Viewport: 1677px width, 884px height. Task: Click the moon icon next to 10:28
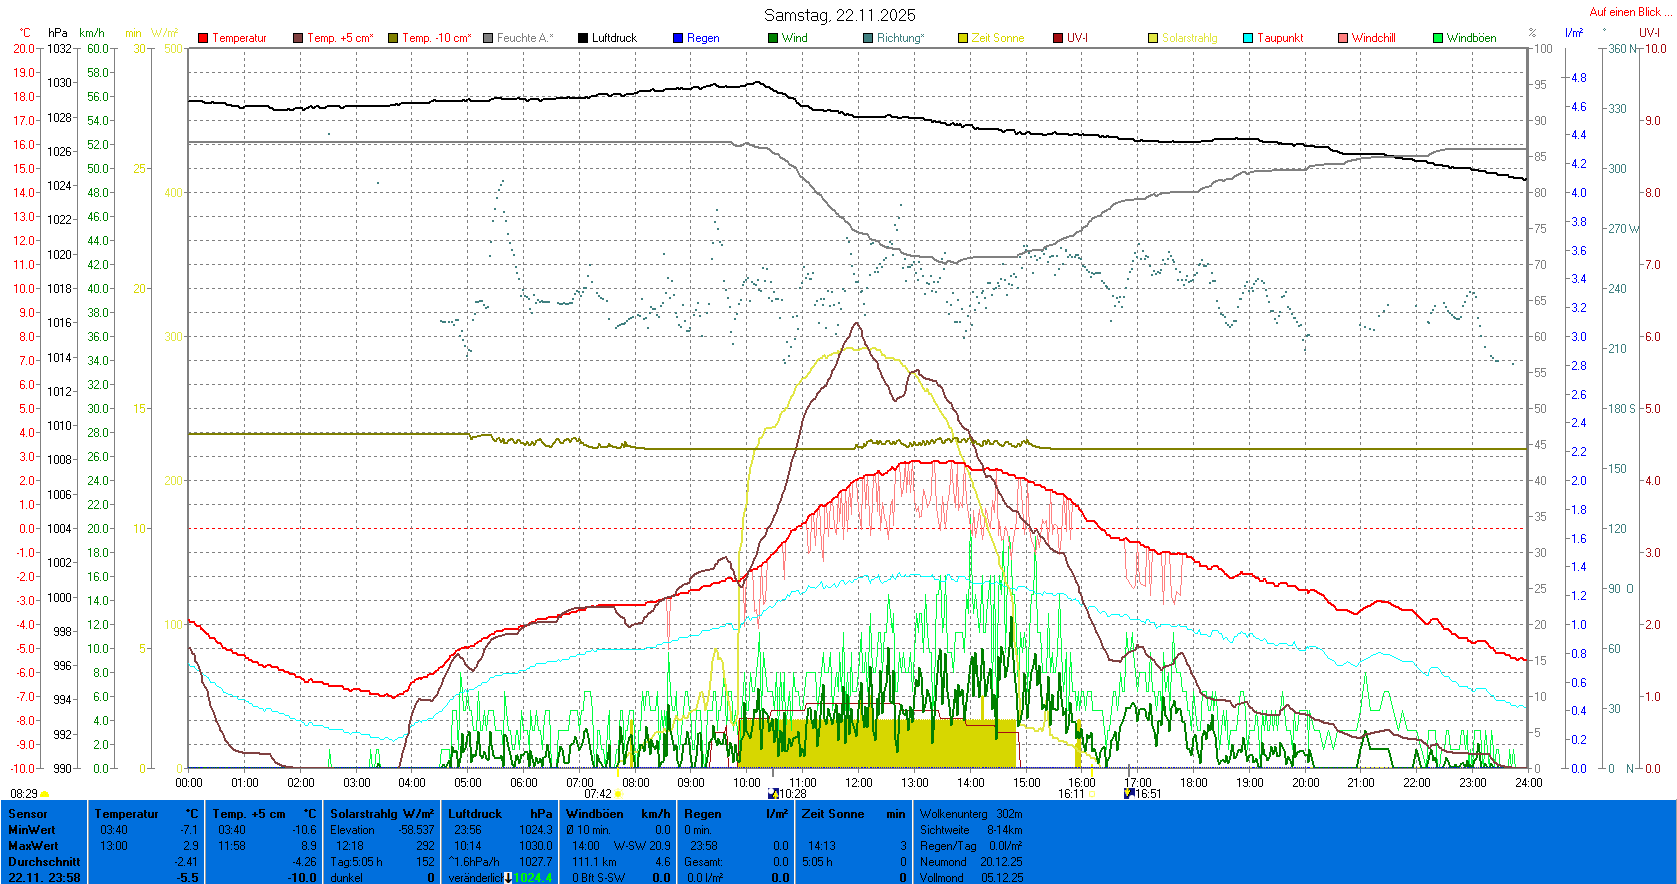(x=773, y=794)
